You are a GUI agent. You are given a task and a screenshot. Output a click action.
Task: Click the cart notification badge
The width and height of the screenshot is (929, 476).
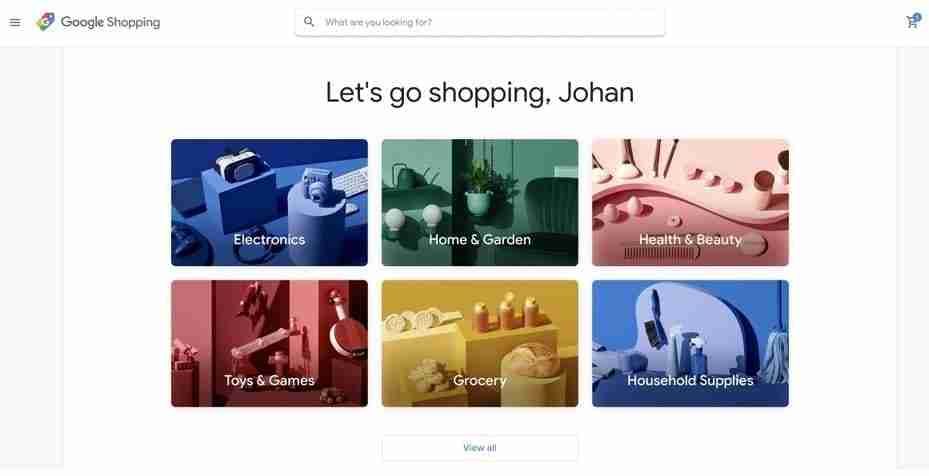(x=917, y=18)
